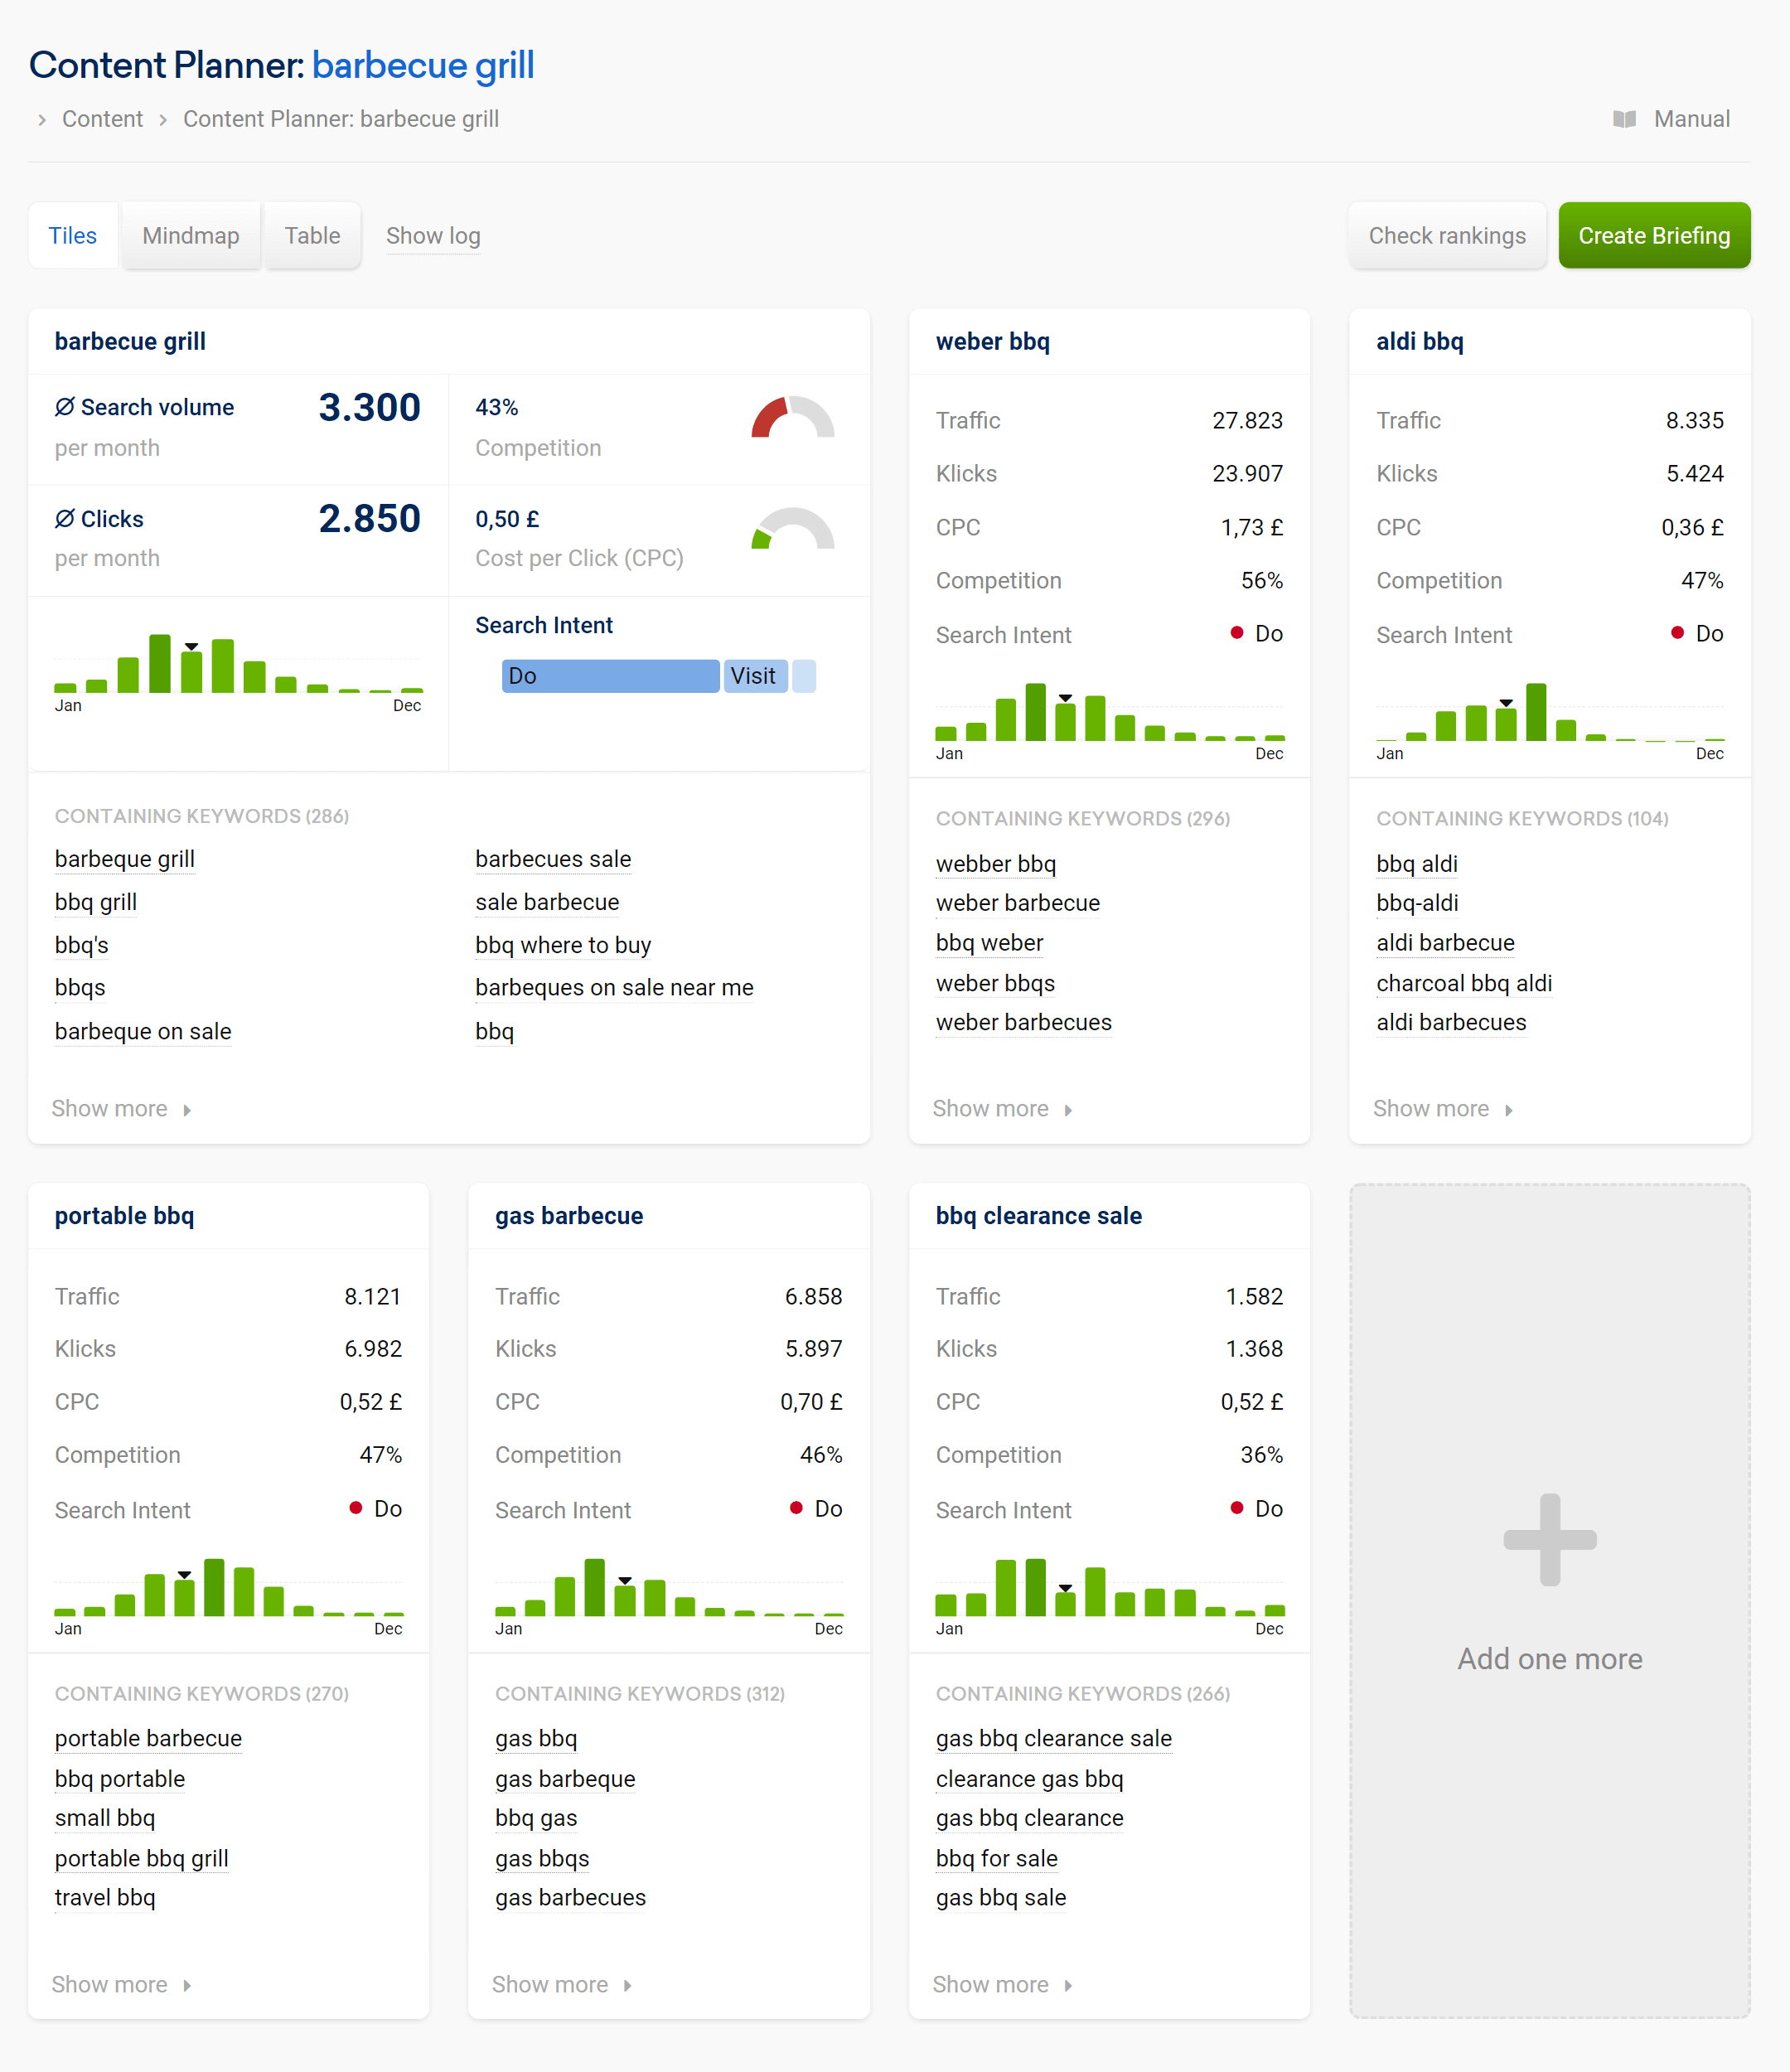The width and height of the screenshot is (1790, 2072).
Task: Click the Do segment in Search Intent bar
Action: [610, 676]
